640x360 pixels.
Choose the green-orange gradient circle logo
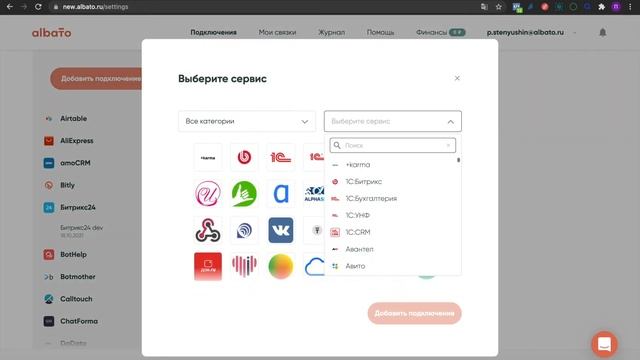pyautogui.click(x=280, y=266)
